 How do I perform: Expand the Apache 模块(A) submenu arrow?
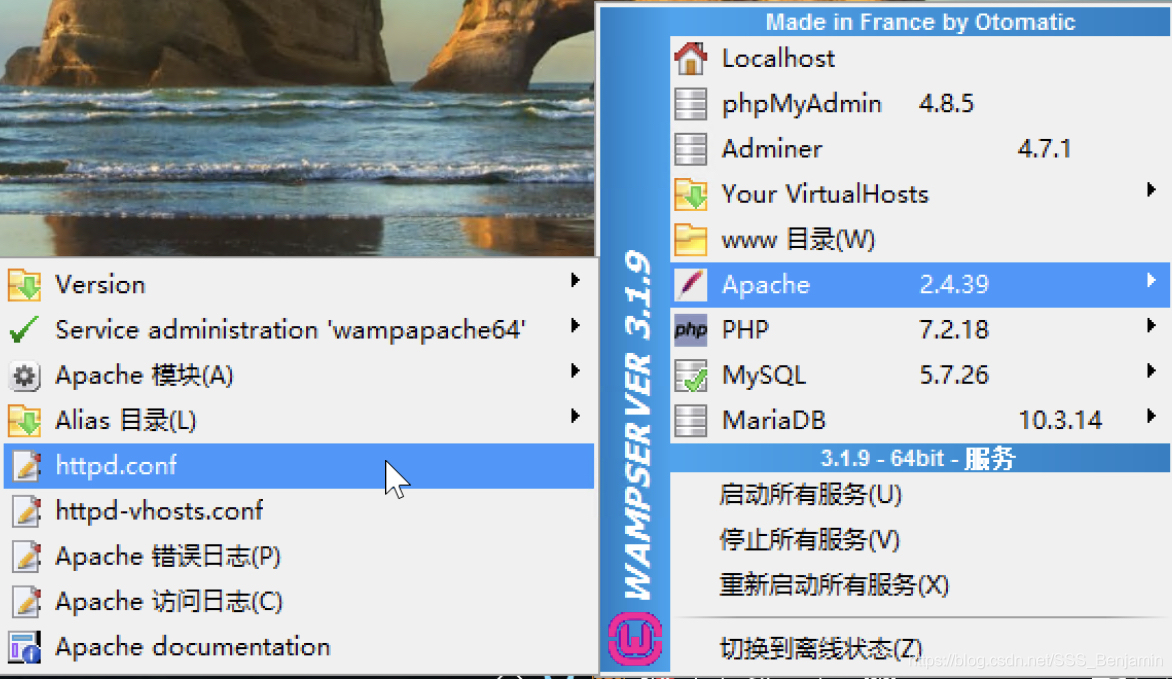point(575,371)
